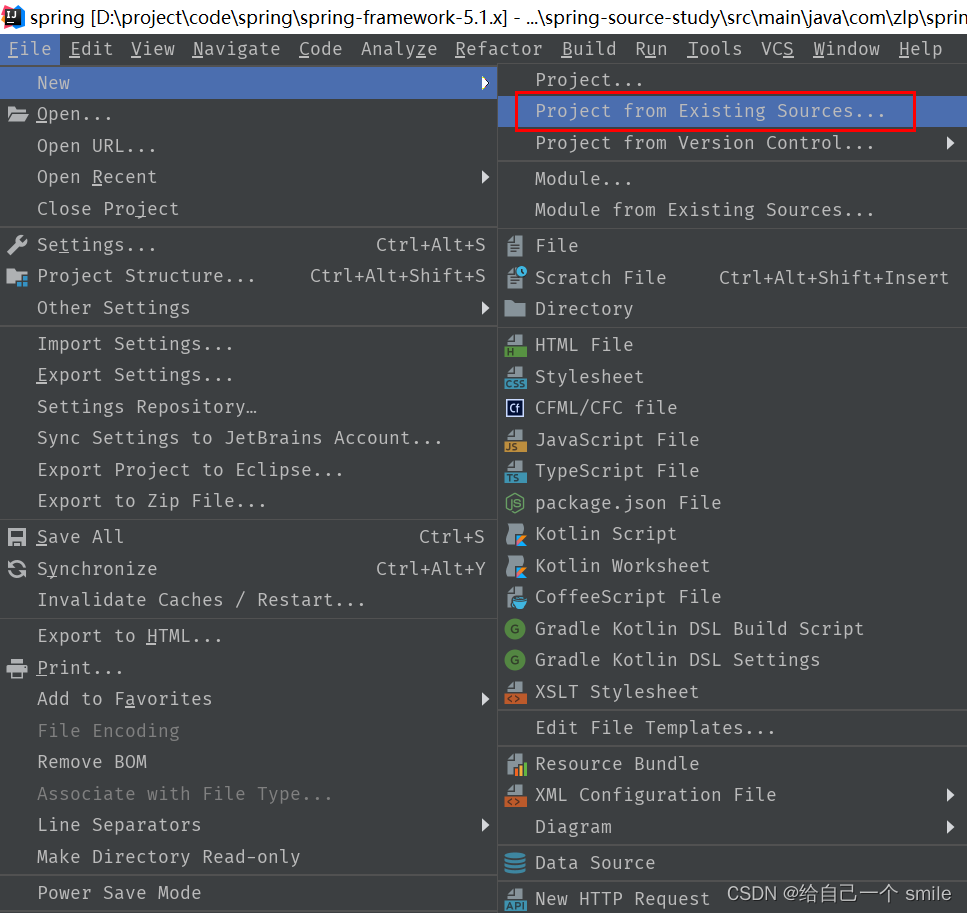Choose Remove BOM

pos(249,762)
